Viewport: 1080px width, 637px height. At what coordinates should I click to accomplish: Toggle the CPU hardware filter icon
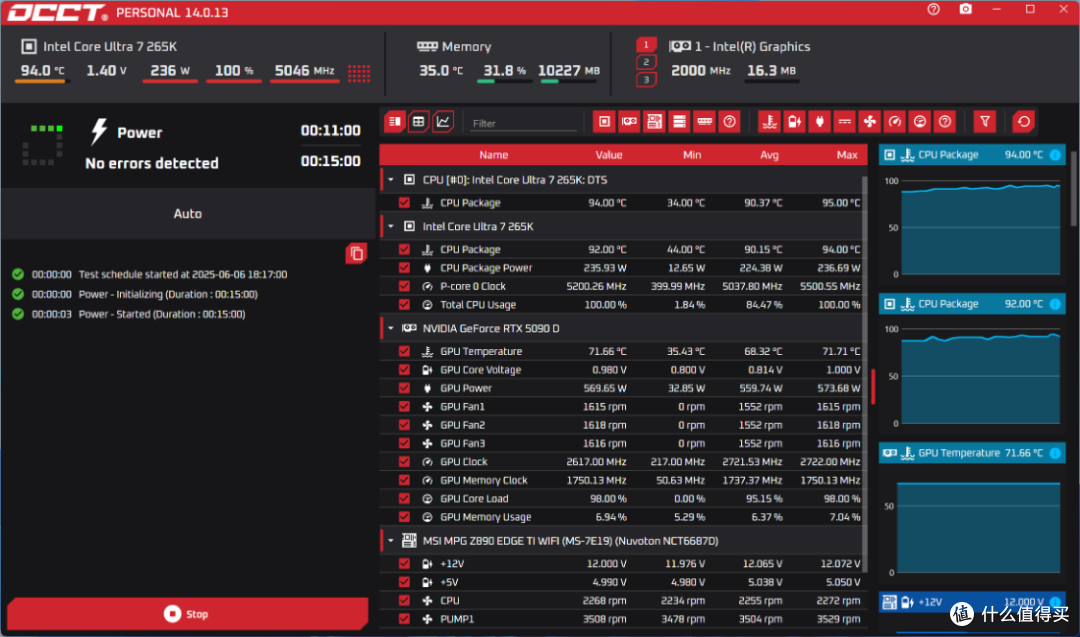coord(604,122)
